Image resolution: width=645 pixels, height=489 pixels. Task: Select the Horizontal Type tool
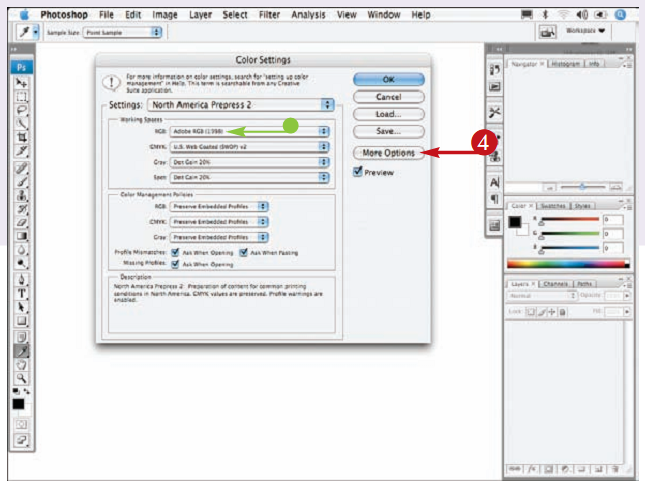click(21, 293)
